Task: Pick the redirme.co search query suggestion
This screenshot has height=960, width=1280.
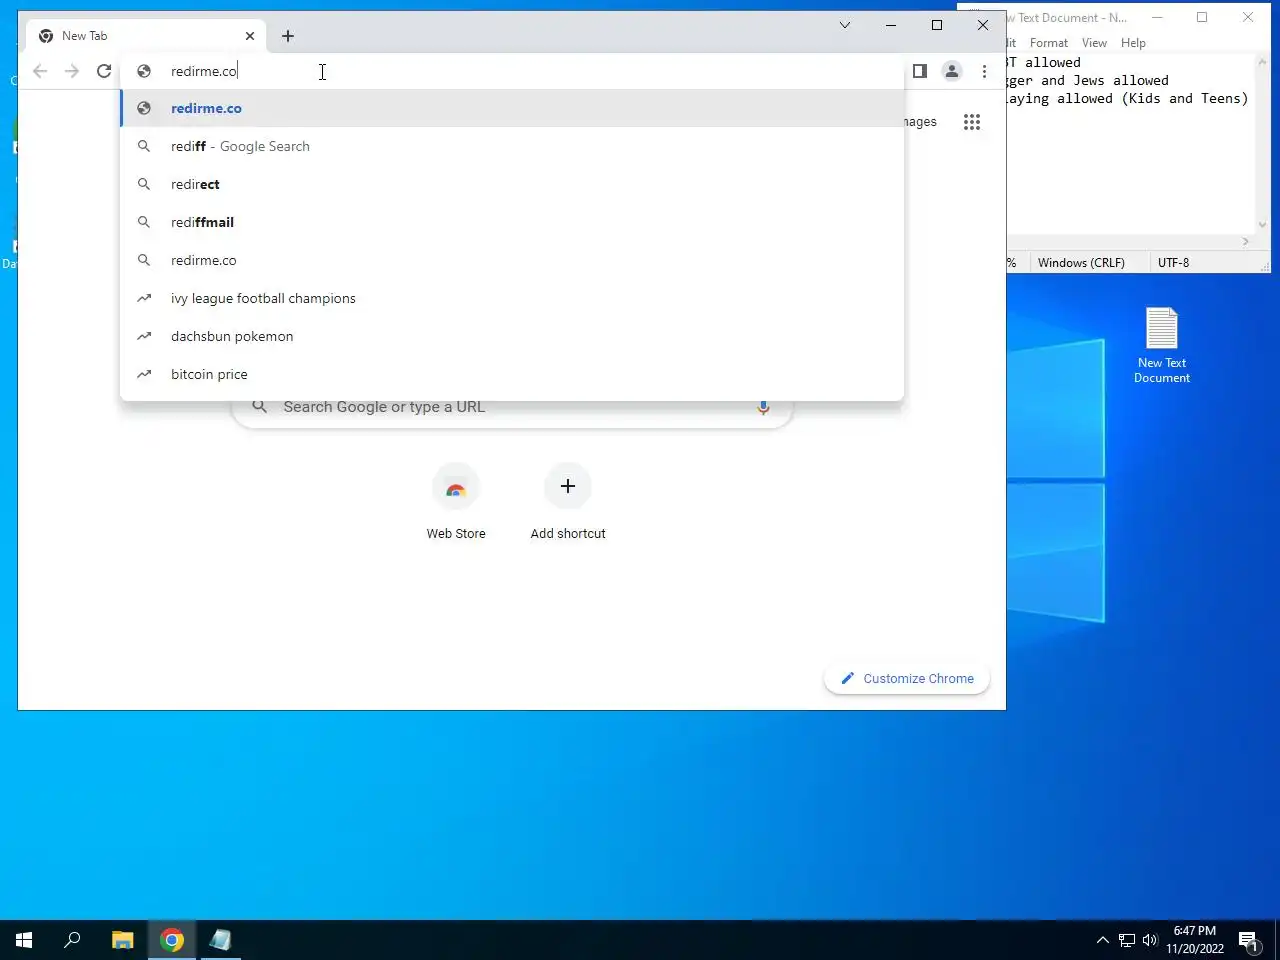Action: pyautogui.click(x=512, y=260)
